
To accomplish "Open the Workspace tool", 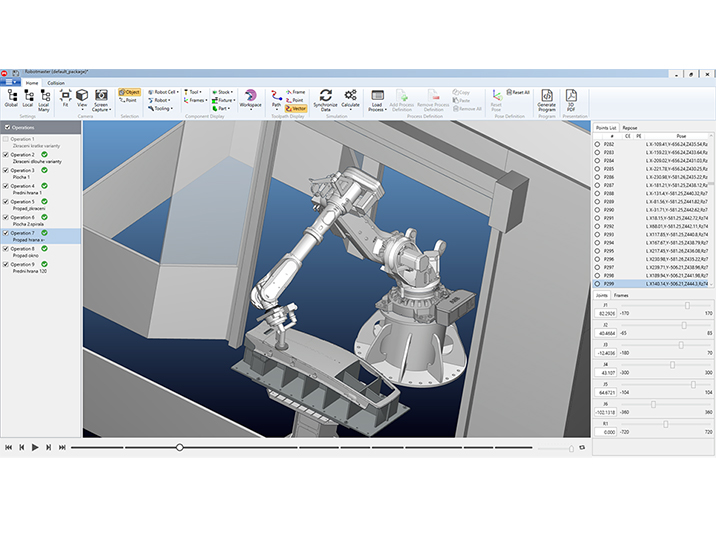I will click(x=250, y=100).
